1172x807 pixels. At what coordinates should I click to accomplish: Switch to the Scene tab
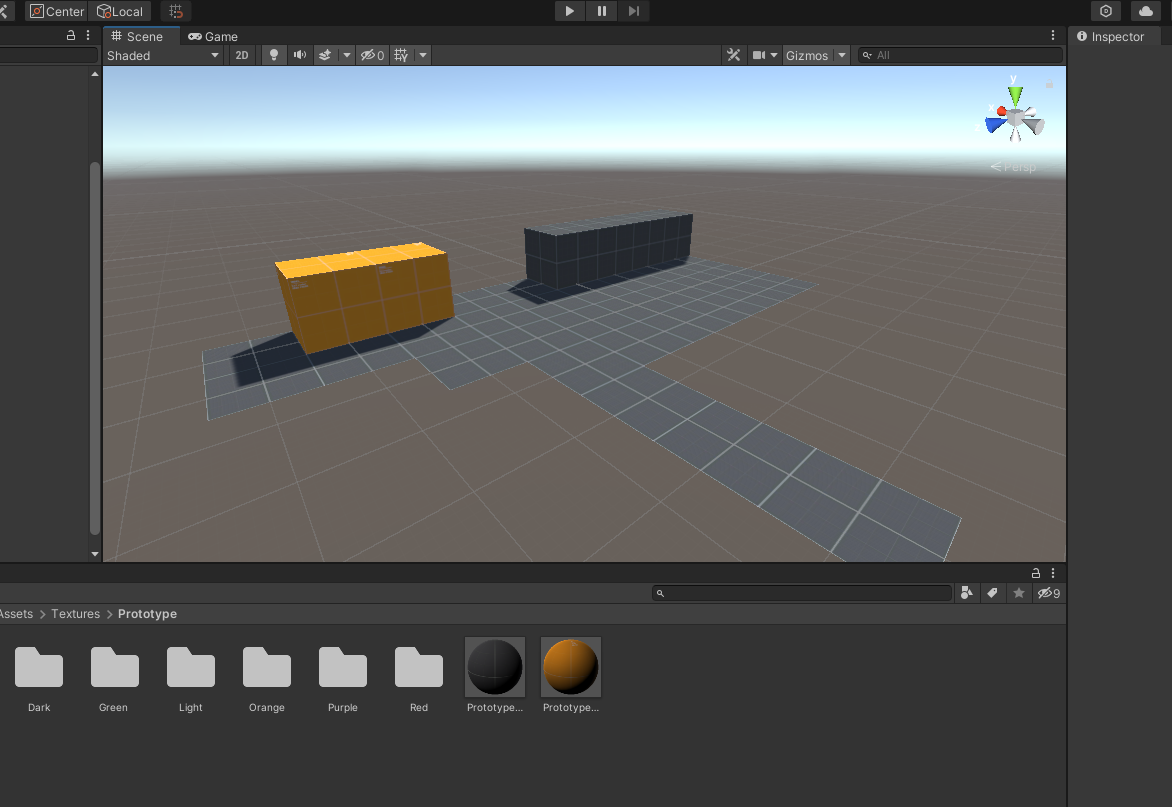(x=138, y=37)
